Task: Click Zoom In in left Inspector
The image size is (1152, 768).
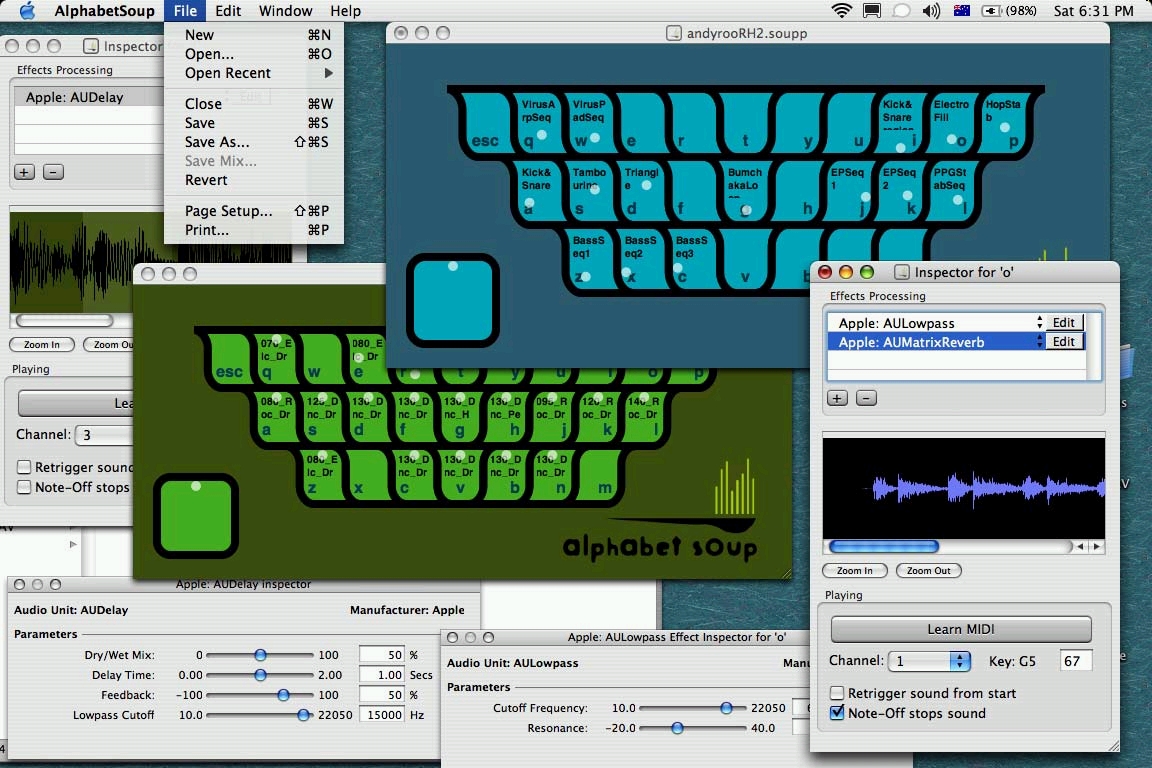Action: [x=42, y=344]
